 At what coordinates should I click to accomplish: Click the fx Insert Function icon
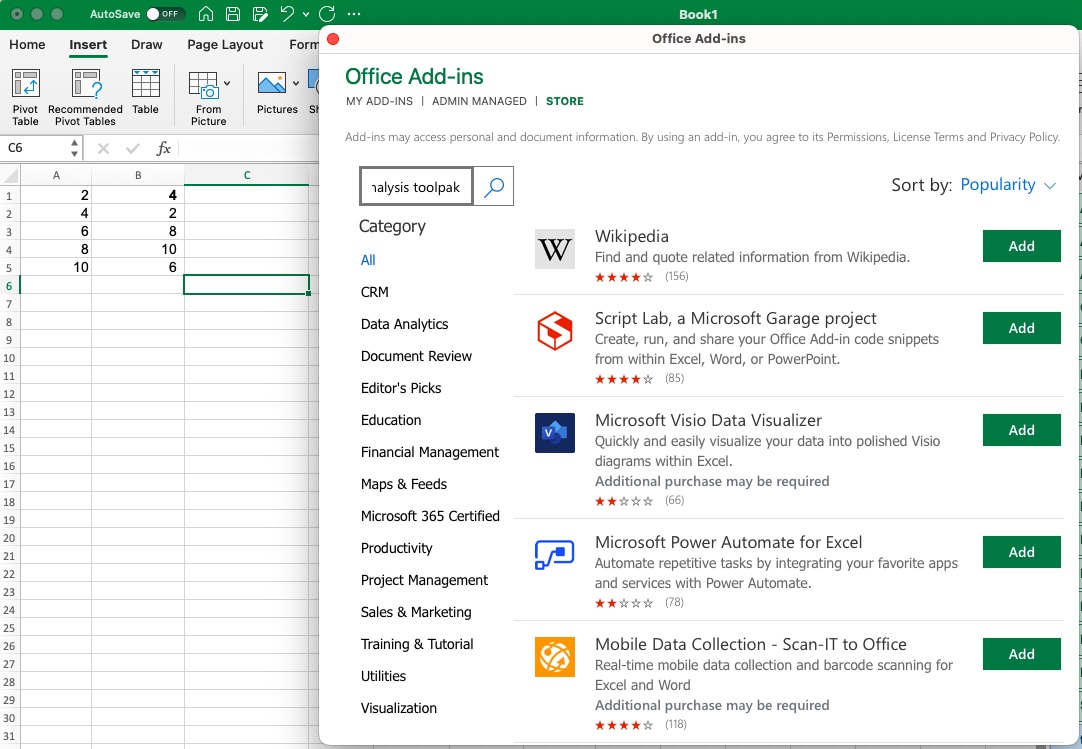point(164,148)
